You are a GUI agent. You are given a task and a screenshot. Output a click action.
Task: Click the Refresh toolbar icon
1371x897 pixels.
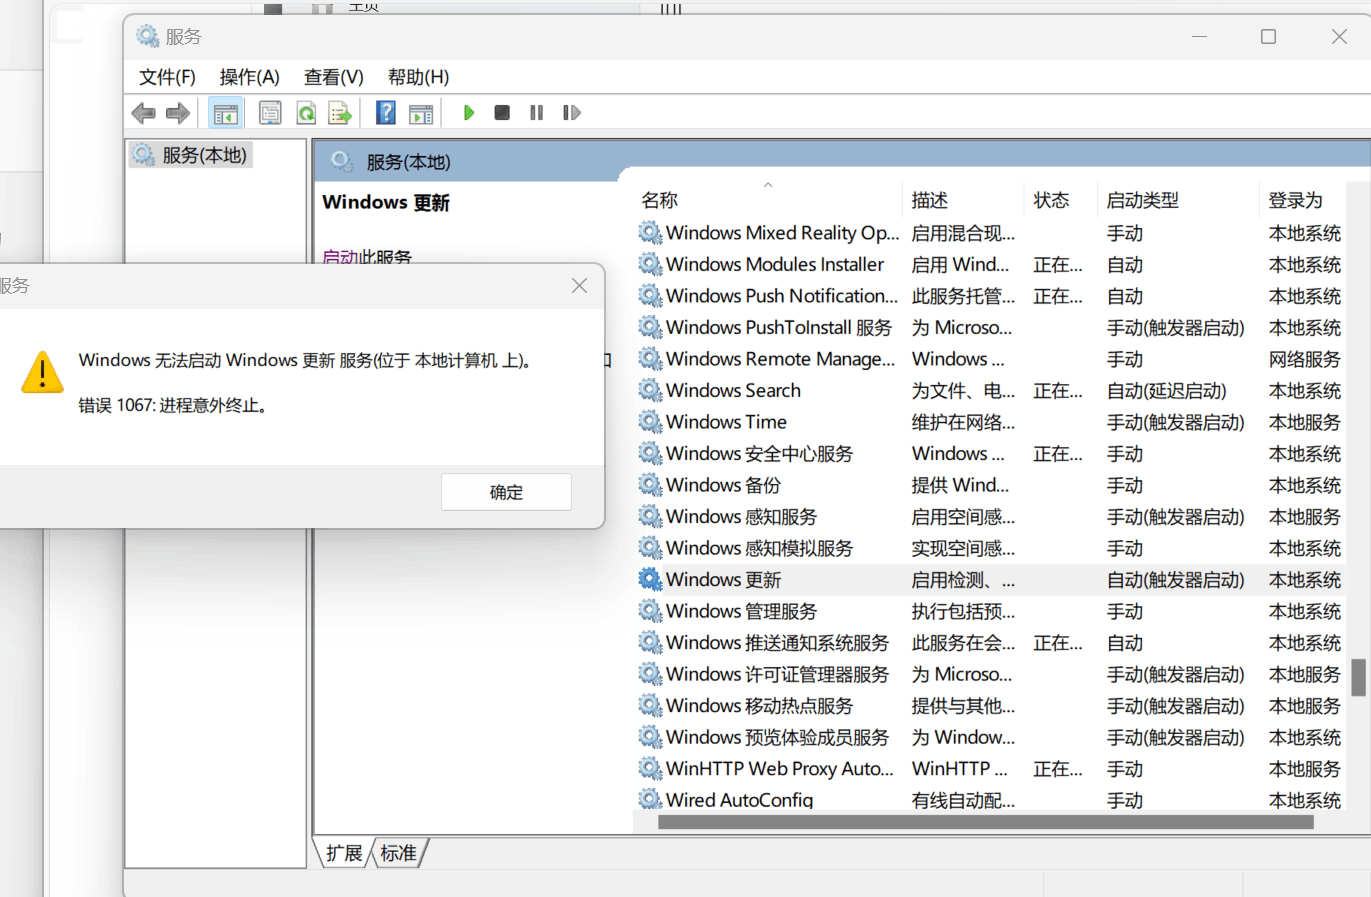306,113
